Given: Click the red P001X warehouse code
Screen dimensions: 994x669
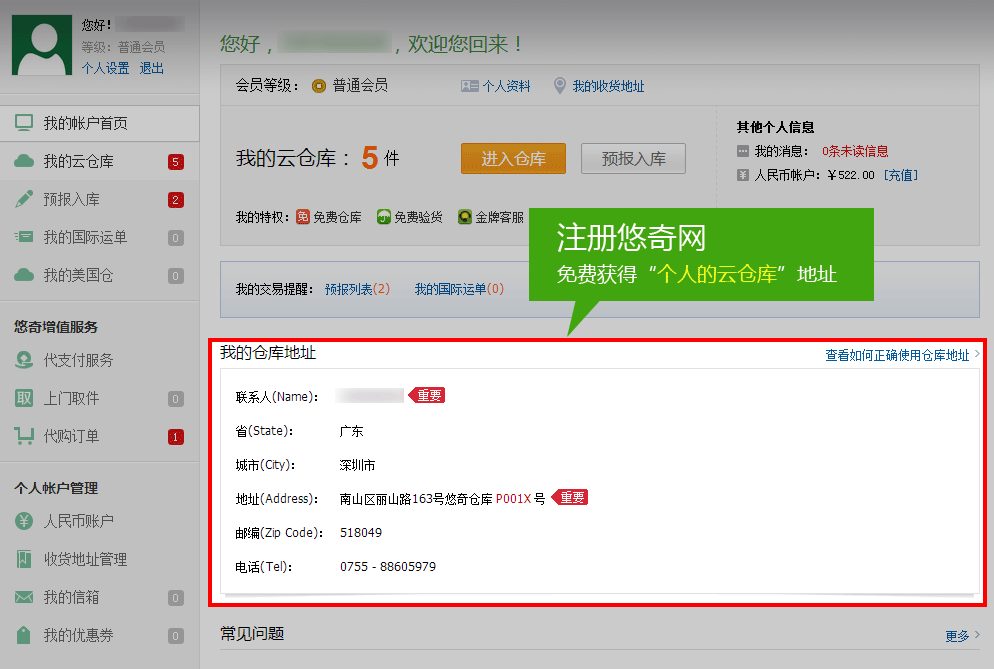Looking at the screenshot, I should pos(513,499).
